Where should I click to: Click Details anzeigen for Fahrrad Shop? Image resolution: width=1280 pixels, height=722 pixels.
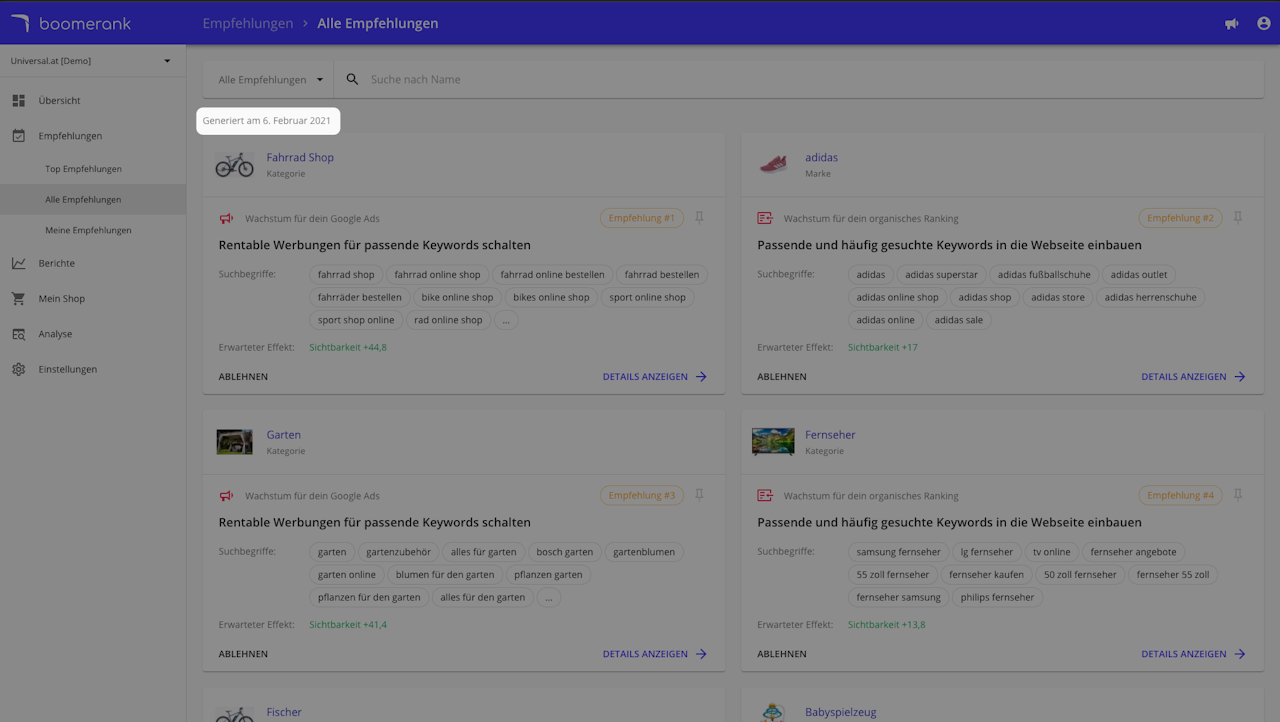pos(655,377)
